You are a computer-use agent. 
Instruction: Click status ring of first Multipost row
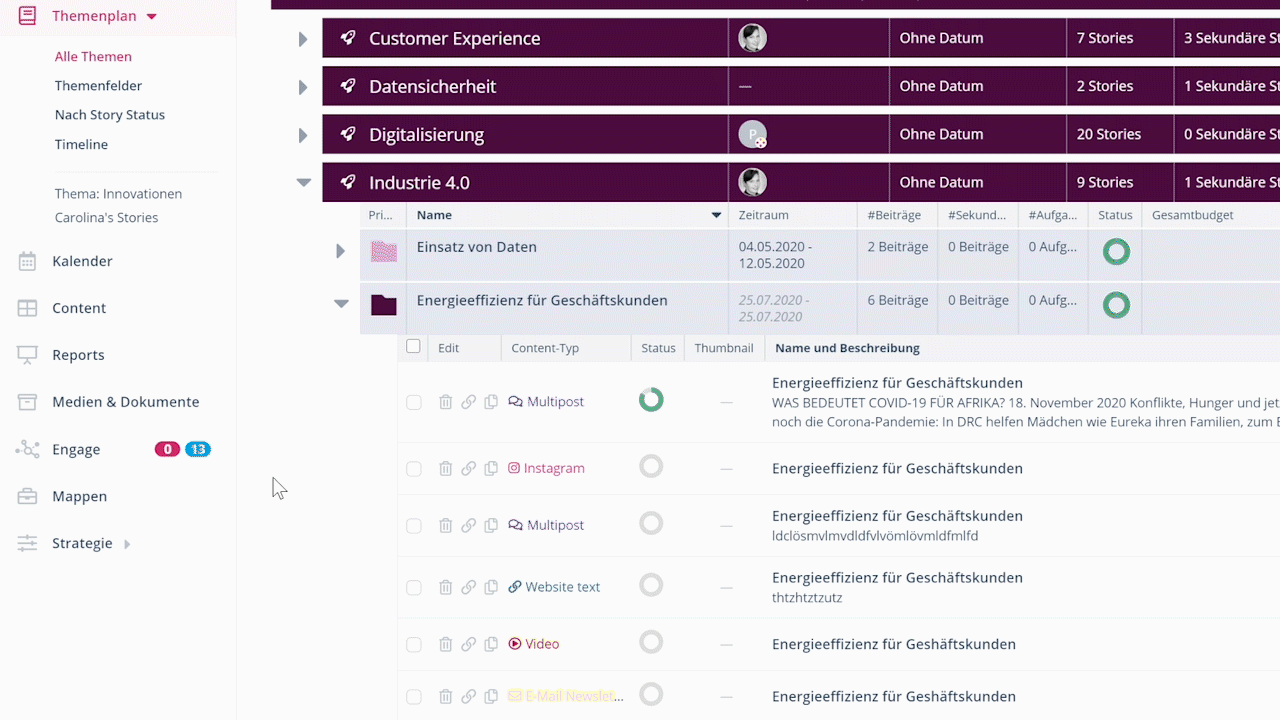[x=651, y=400]
